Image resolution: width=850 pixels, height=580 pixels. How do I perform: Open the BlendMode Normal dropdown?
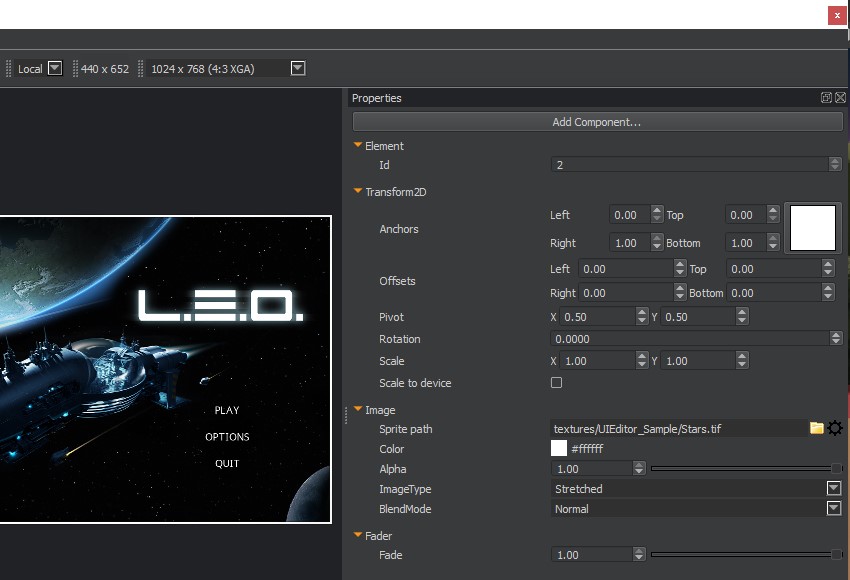point(834,509)
